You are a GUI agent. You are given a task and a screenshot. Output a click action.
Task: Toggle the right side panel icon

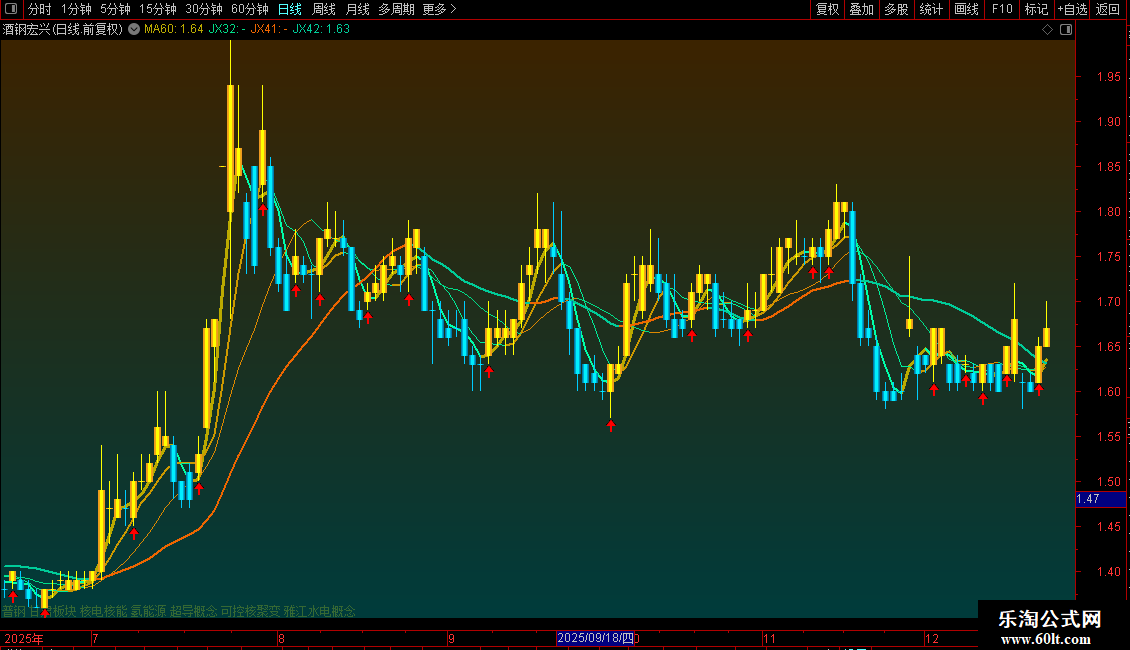coord(1066,29)
